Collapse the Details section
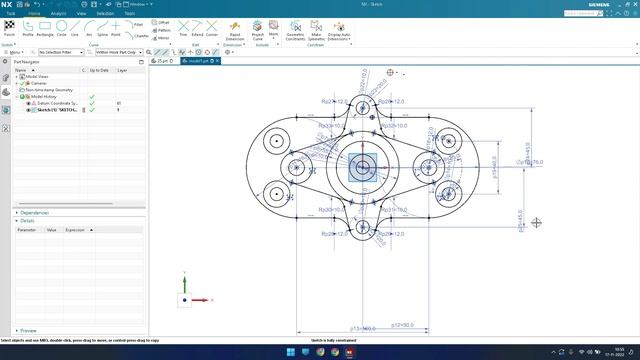Screen dimensions: 640x360 (17, 221)
